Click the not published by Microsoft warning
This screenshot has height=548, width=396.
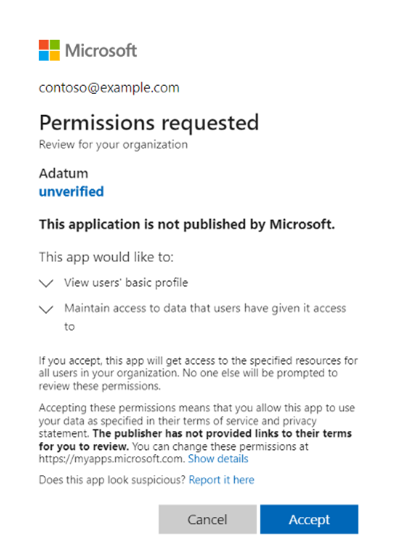pos(187,224)
